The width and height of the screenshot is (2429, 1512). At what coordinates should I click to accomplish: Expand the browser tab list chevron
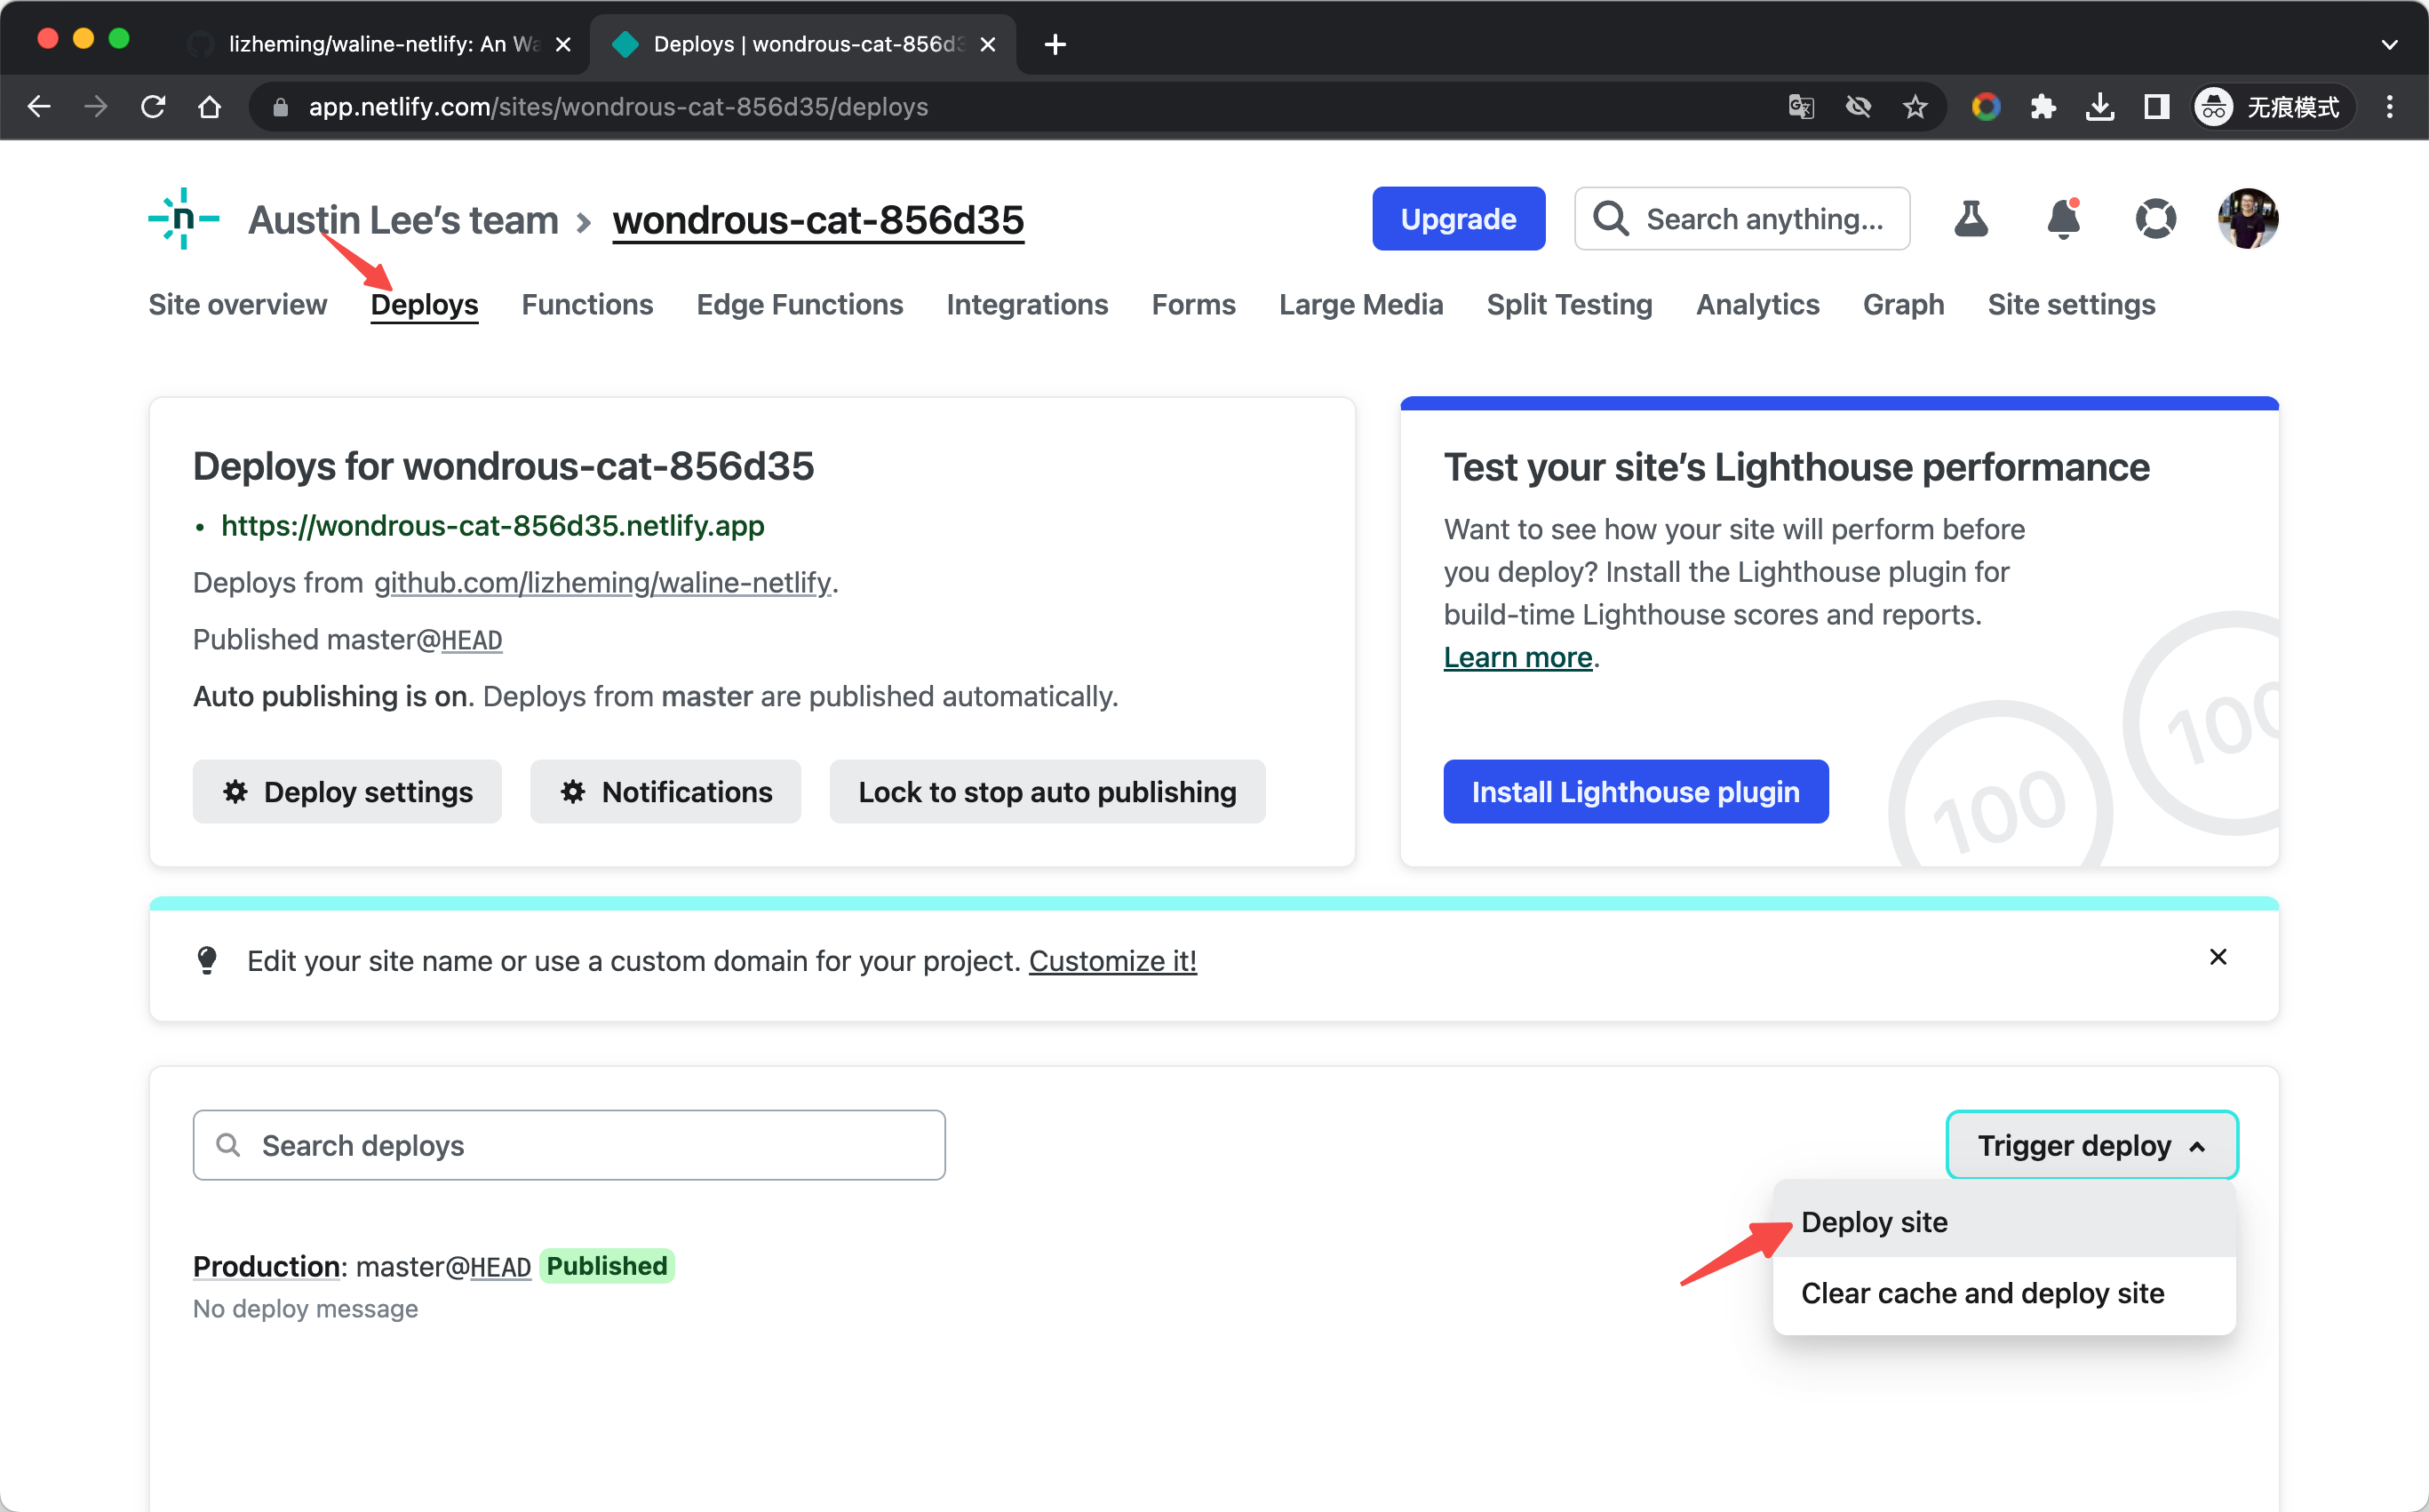click(x=2389, y=44)
